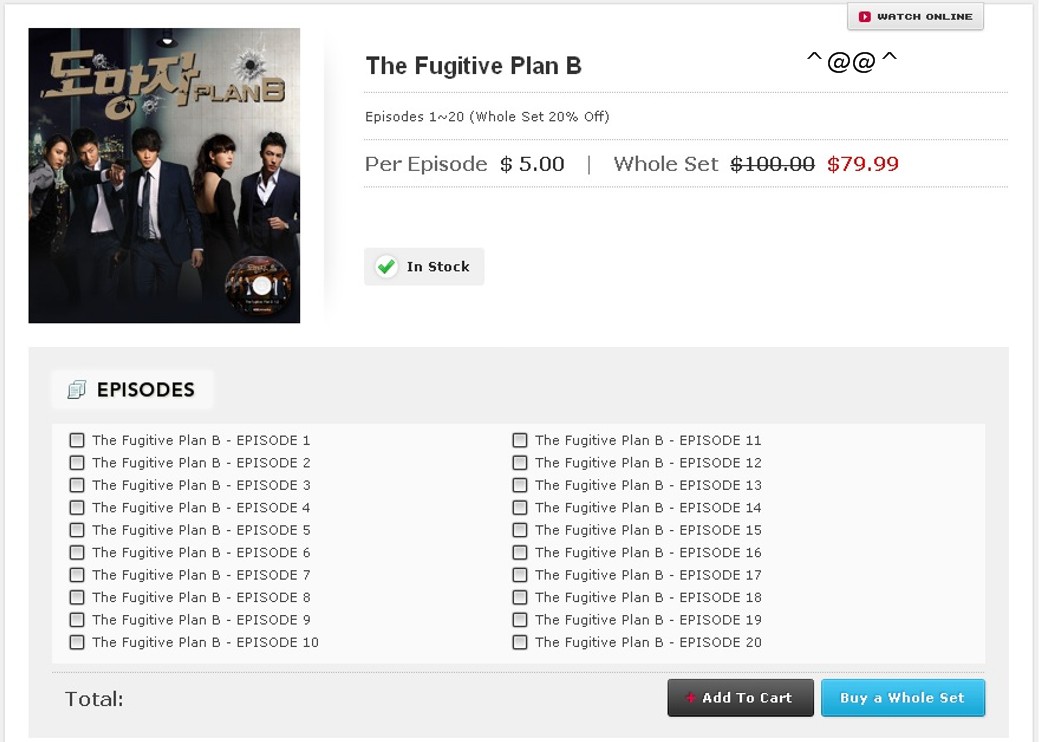Check the Episode 1 checkbox

(77, 440)
